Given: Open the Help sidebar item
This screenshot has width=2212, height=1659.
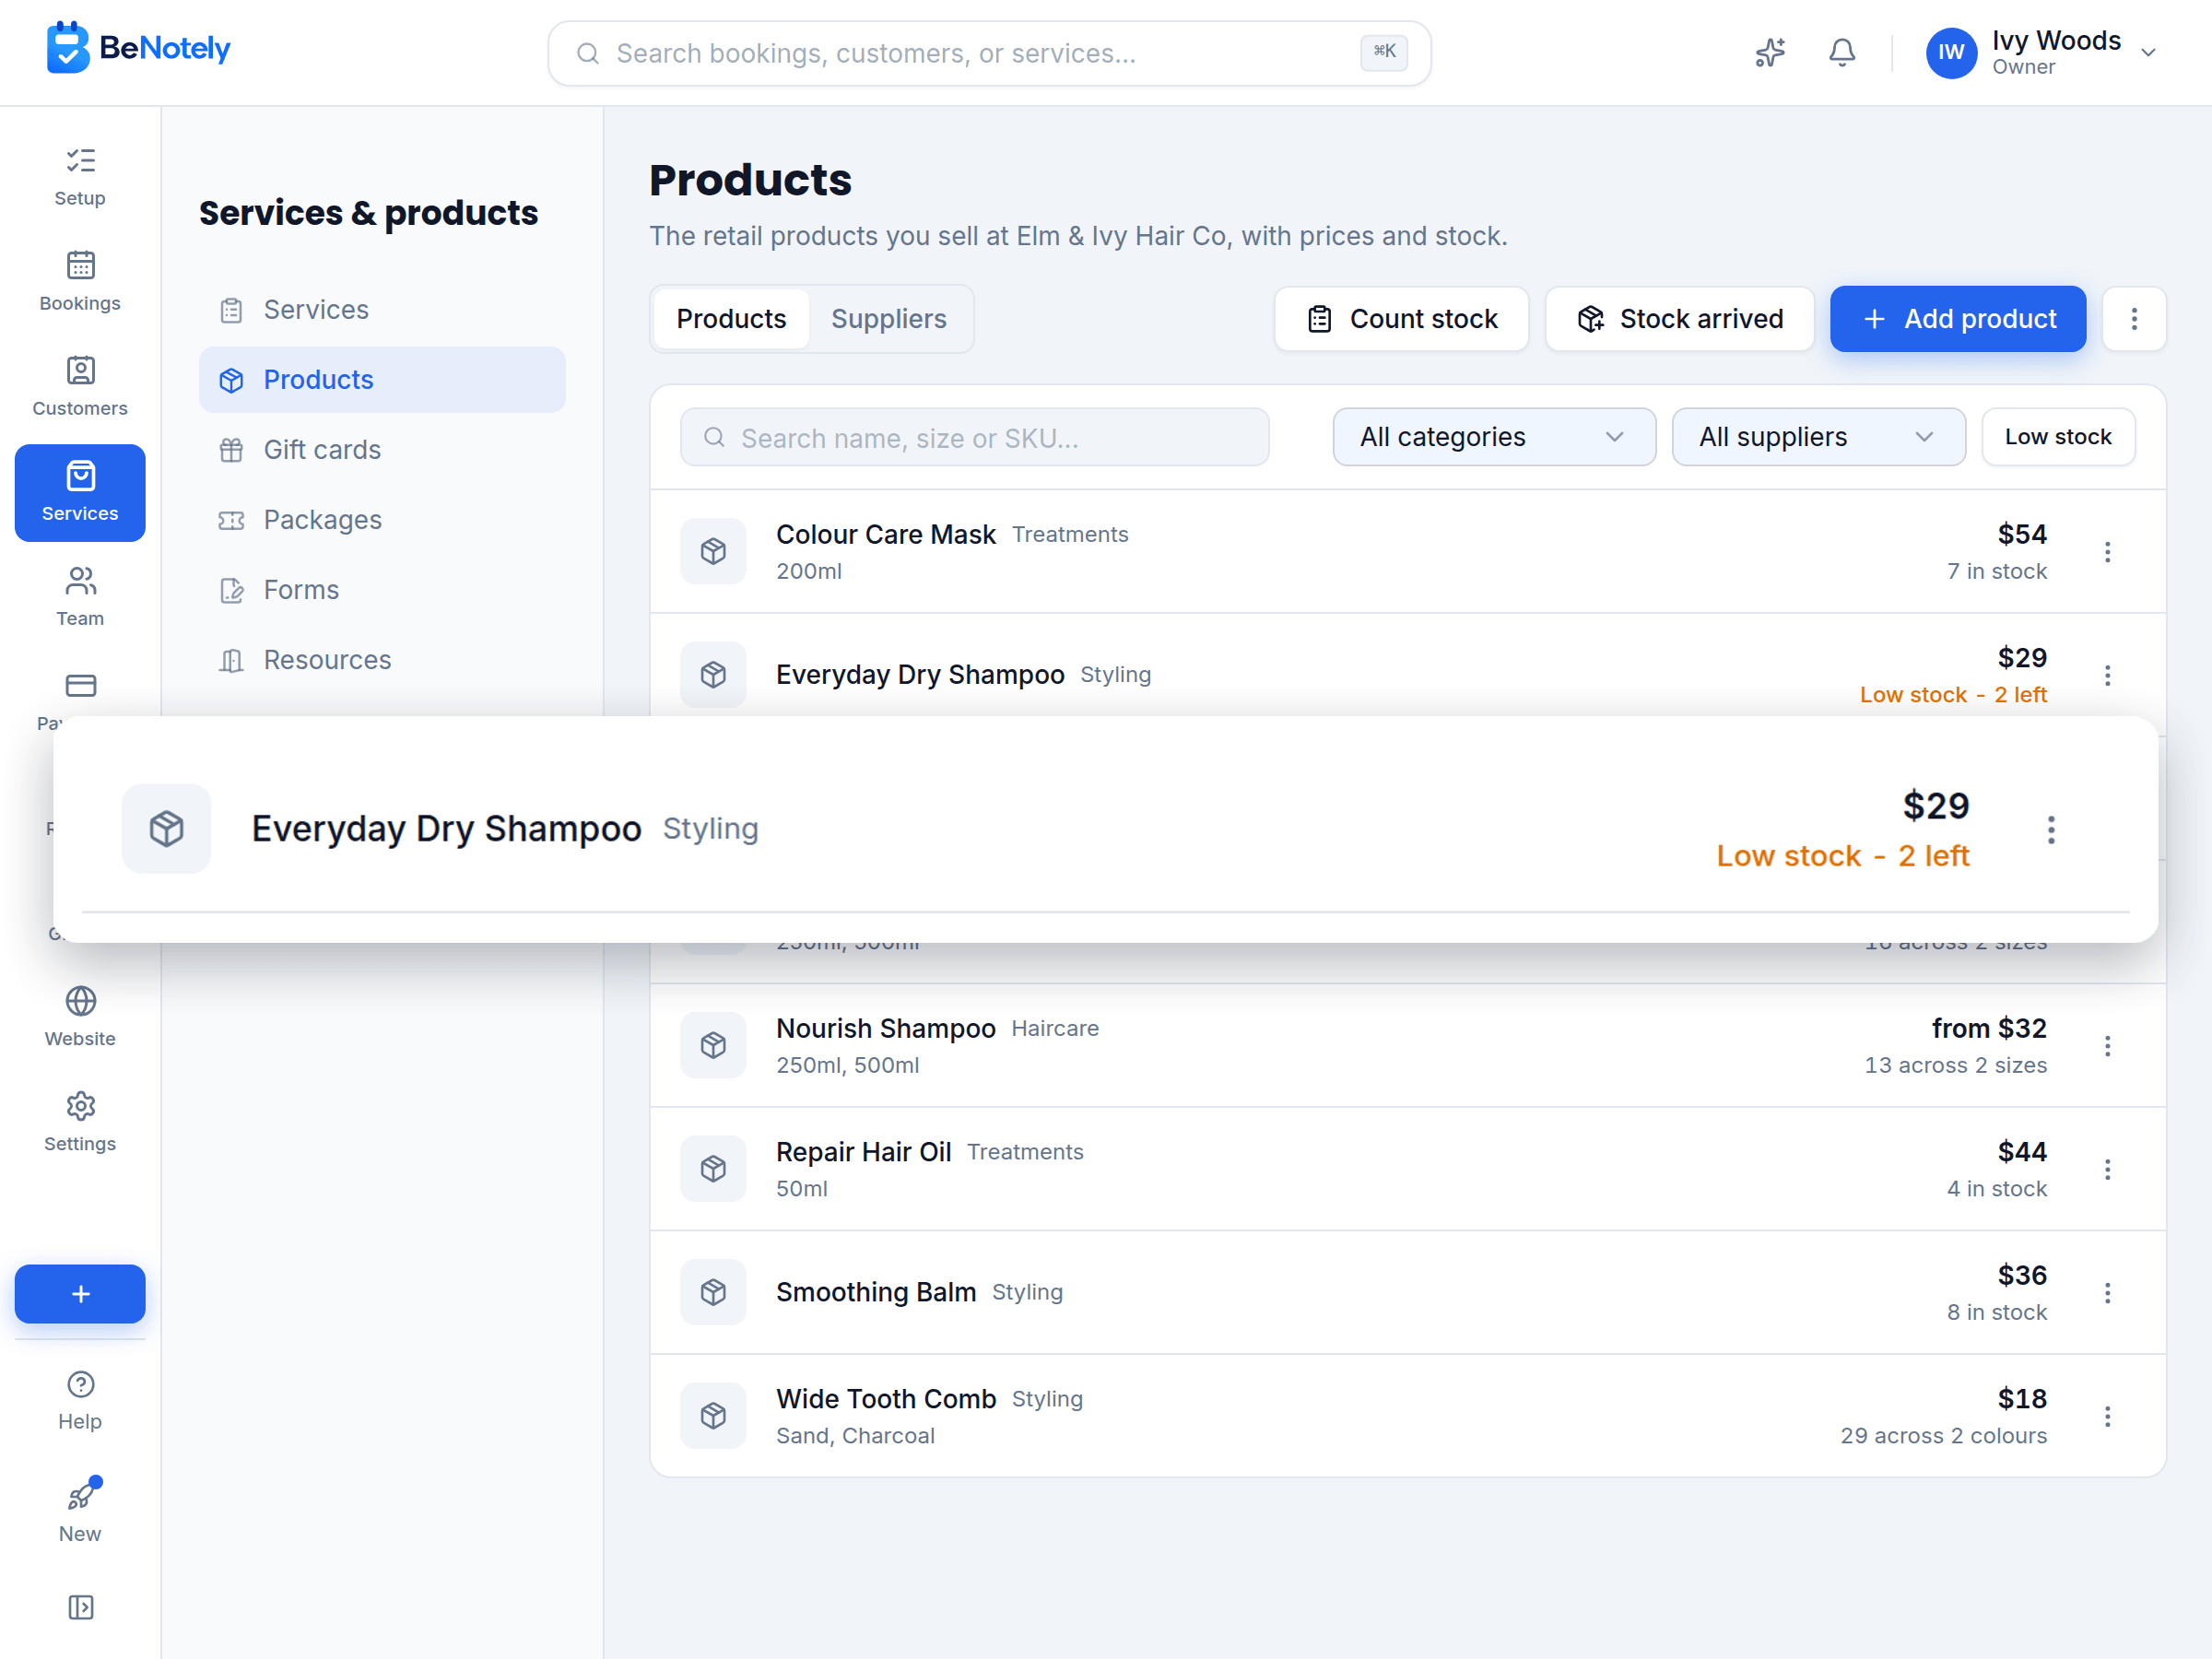Looking at the screenshot, I should [x=80, y=1400].
